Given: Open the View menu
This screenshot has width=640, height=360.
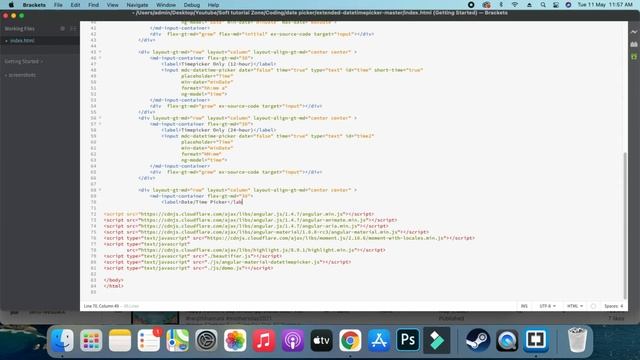Looking at the screenshot, I should [x=112, y=5].
